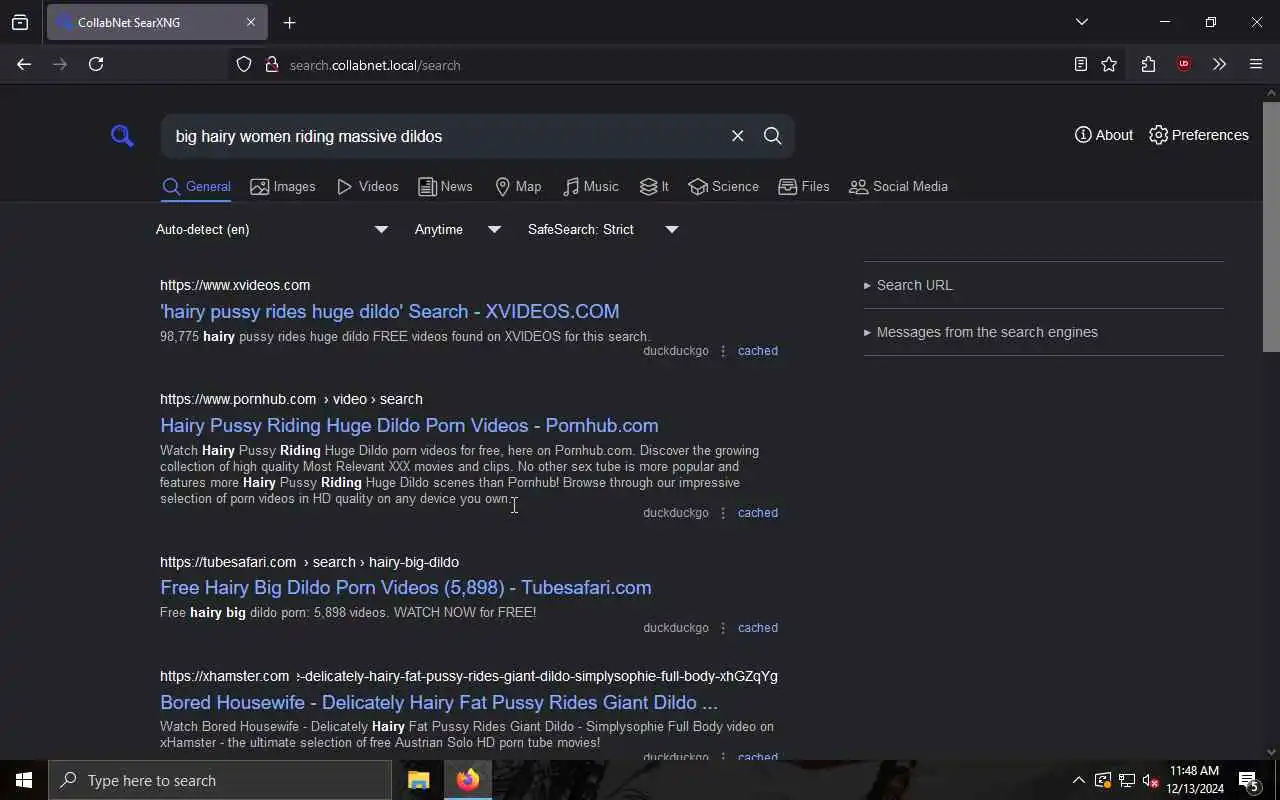
Task: Open the Auto-detect (en) language dropdown
Action: click(x=272, y=229)
